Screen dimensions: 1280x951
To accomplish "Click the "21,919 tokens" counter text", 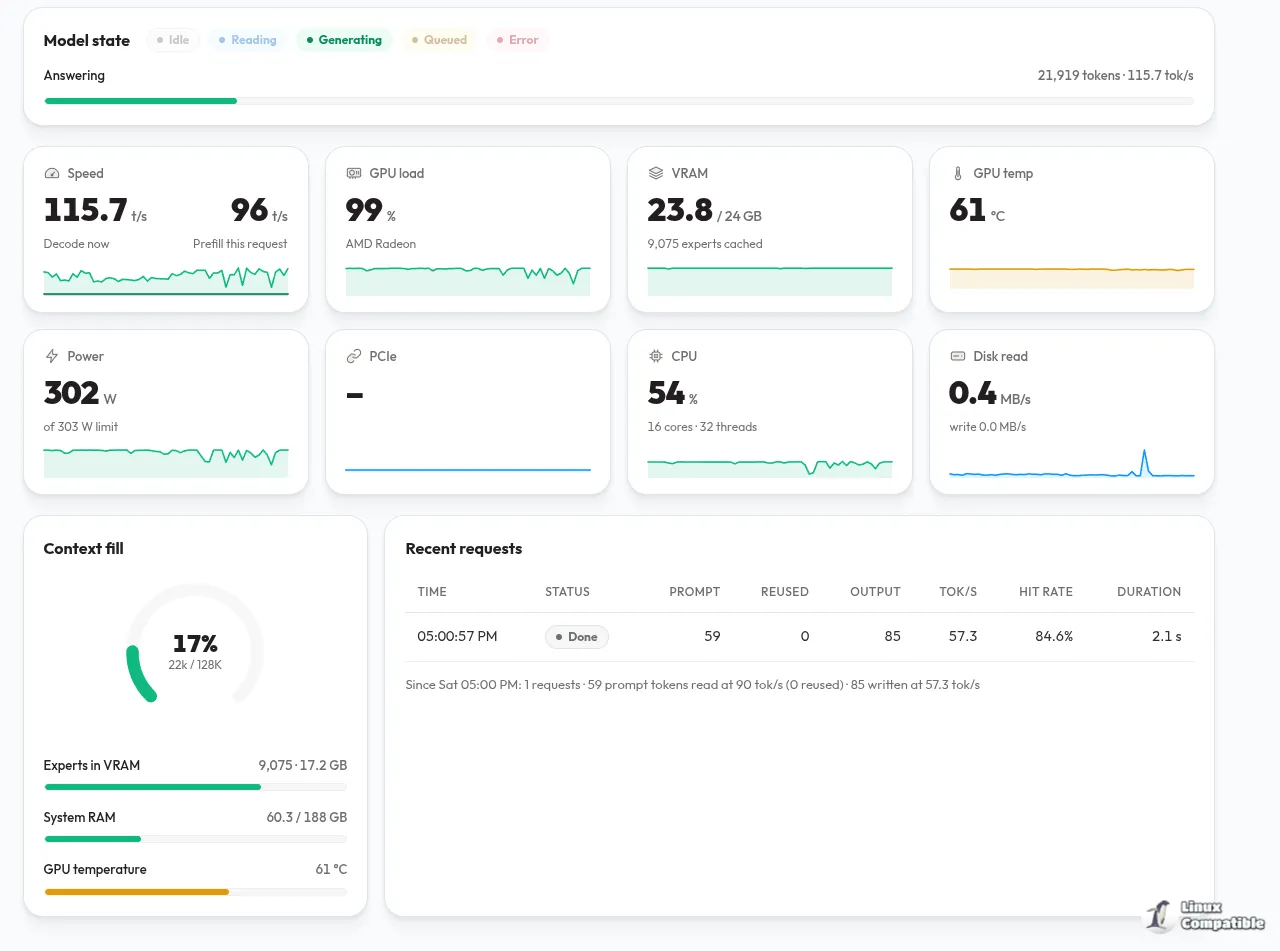I will (x=1079, y=76).
